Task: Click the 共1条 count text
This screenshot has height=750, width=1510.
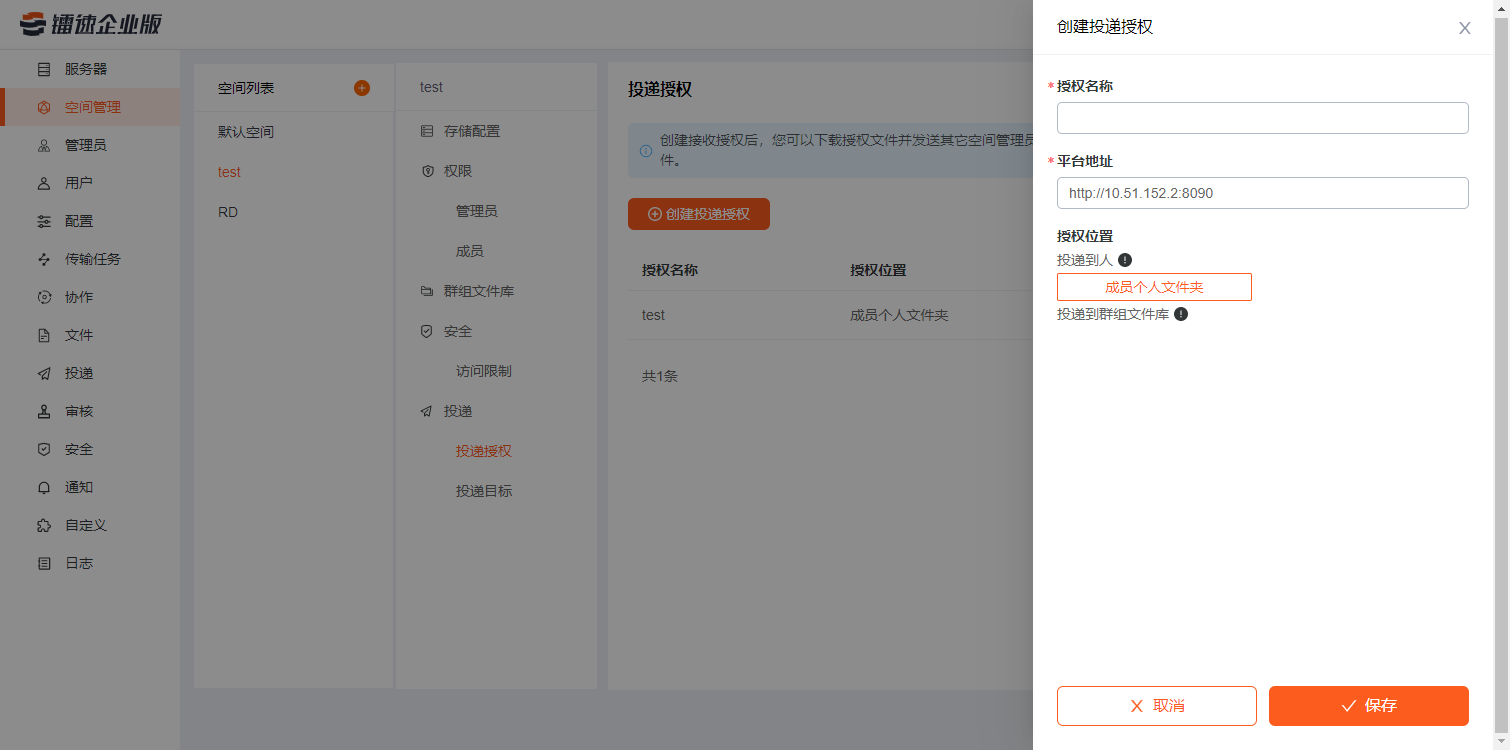Action: coord(660,376)
